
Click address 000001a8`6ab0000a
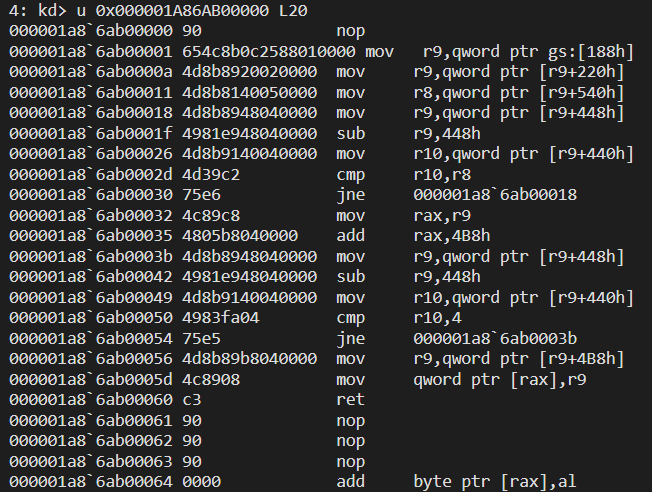[91, 72]
